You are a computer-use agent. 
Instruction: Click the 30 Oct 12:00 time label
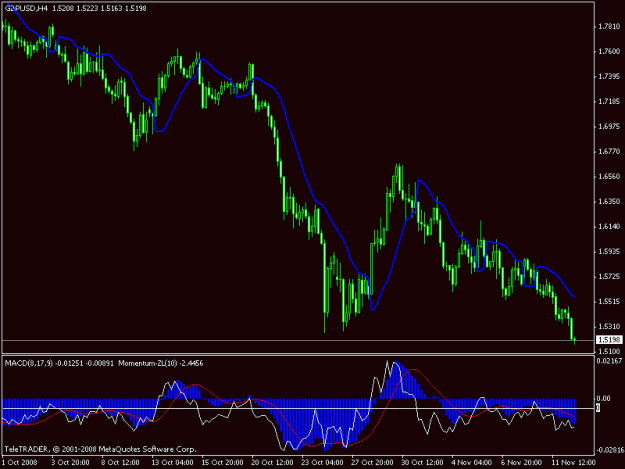click(422, 463)
